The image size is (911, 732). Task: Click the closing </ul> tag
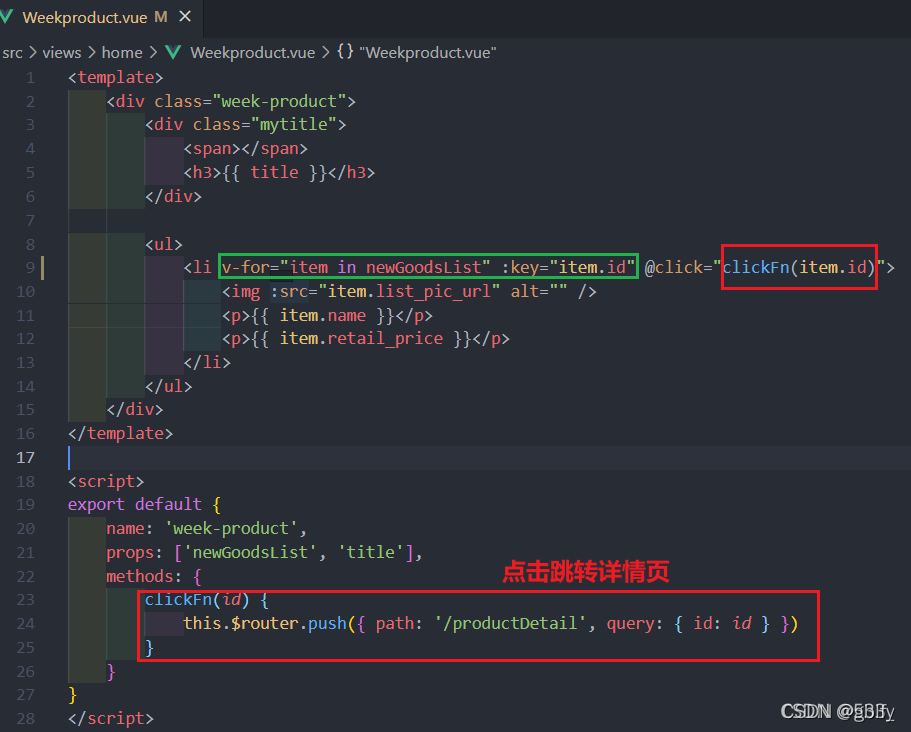[168, 387]
